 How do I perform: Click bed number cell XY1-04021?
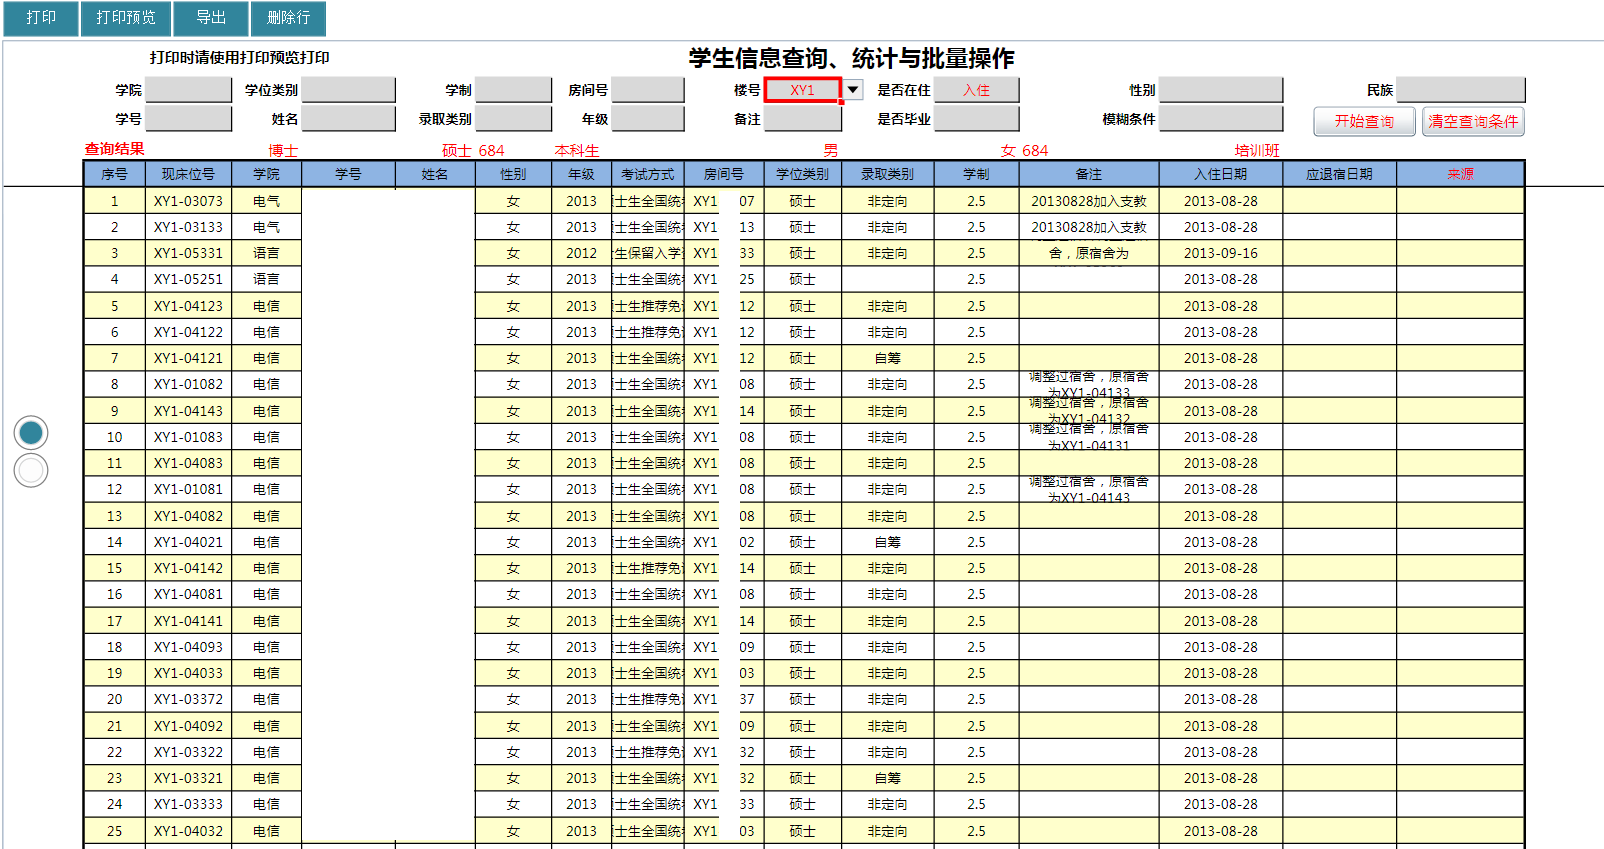click(188, 542)
